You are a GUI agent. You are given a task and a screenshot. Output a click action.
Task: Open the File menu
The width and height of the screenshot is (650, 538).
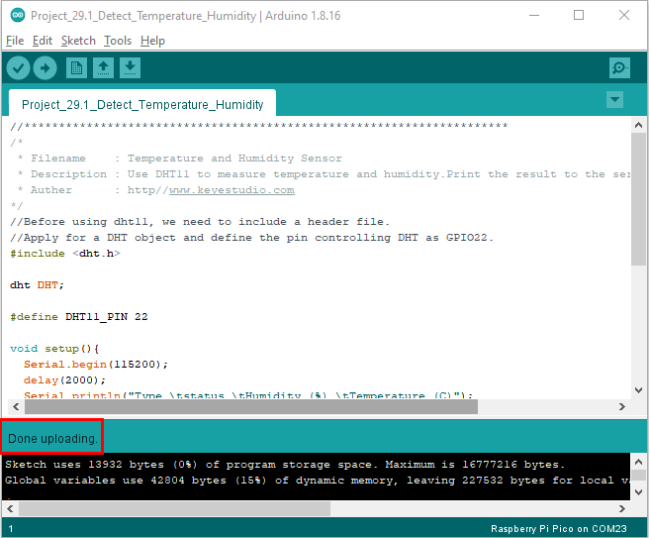[x=15, y=41]
